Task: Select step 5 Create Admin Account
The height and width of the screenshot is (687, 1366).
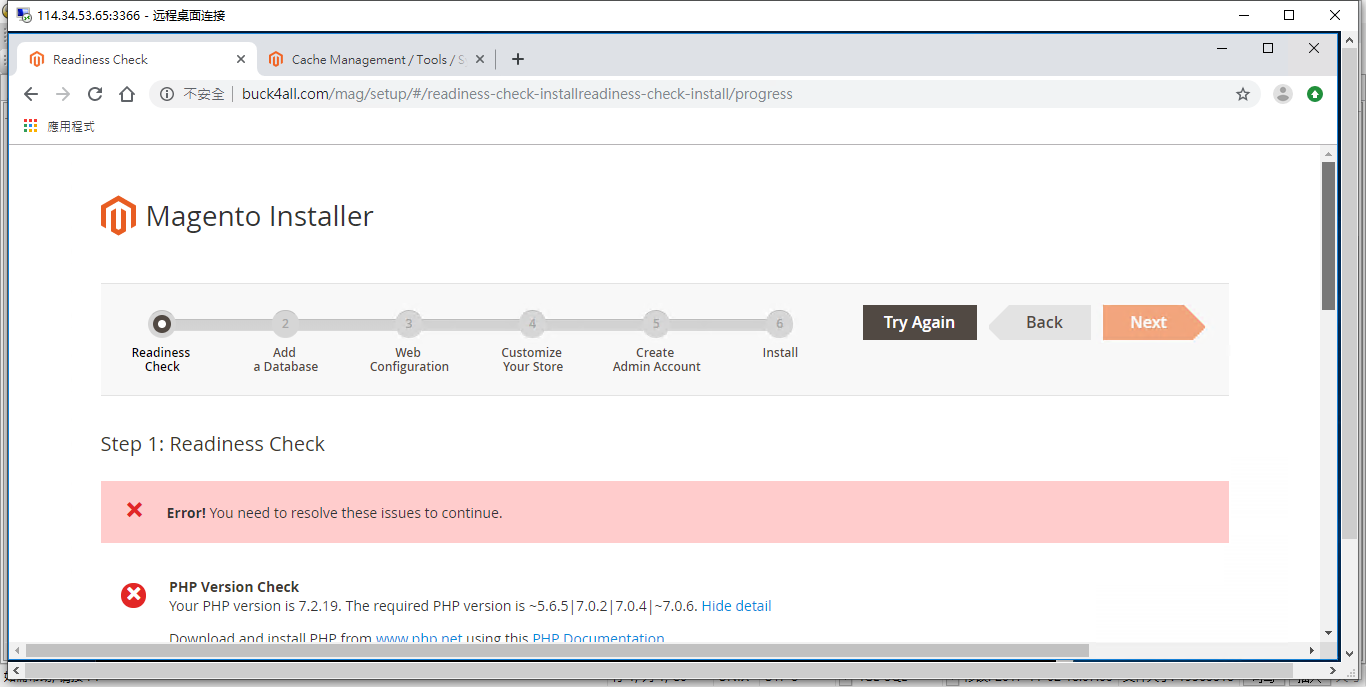Action: [656, 324]
